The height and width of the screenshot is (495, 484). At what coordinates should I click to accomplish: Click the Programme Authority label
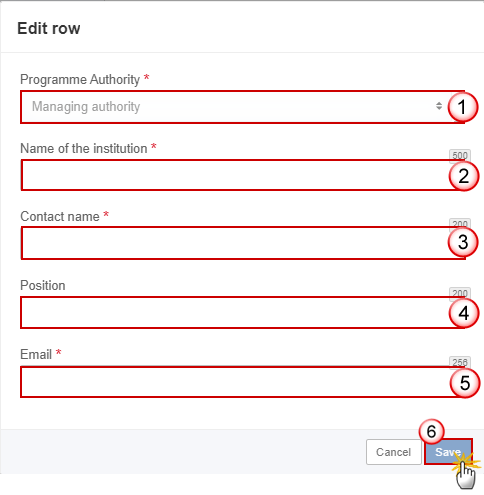point(80,80)
